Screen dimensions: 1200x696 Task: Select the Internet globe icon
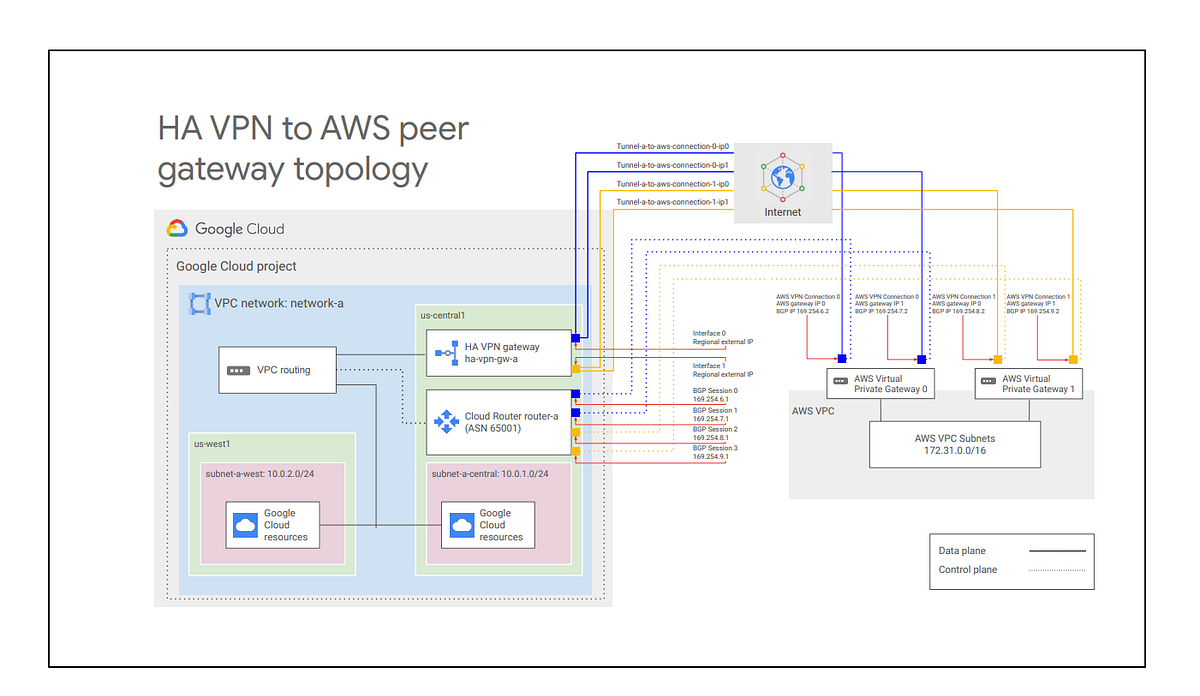click(782, 180)
